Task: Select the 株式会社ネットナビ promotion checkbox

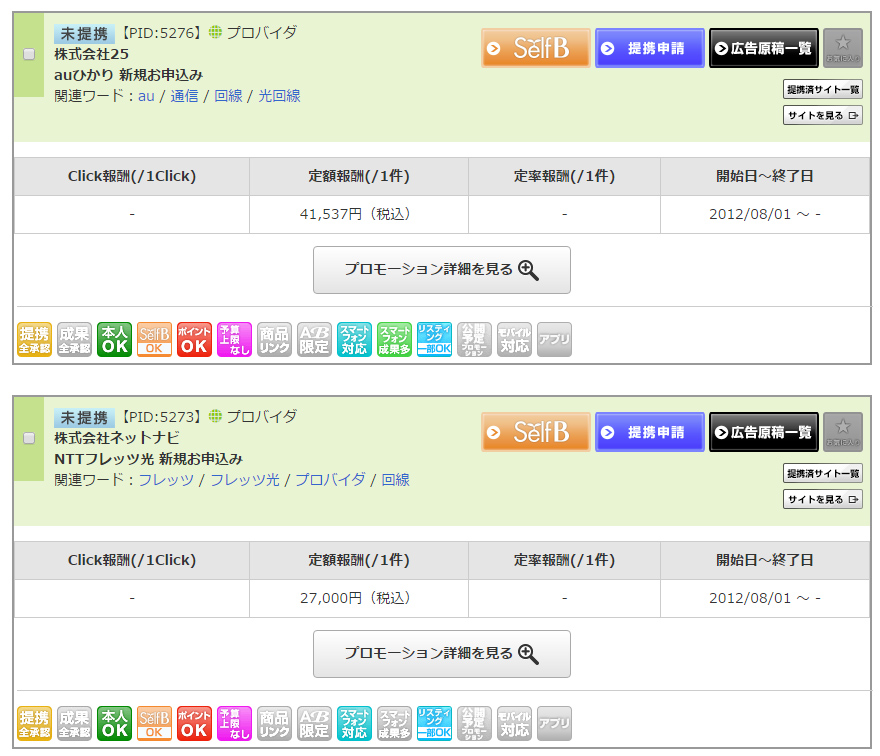Action: coord(29,438)
